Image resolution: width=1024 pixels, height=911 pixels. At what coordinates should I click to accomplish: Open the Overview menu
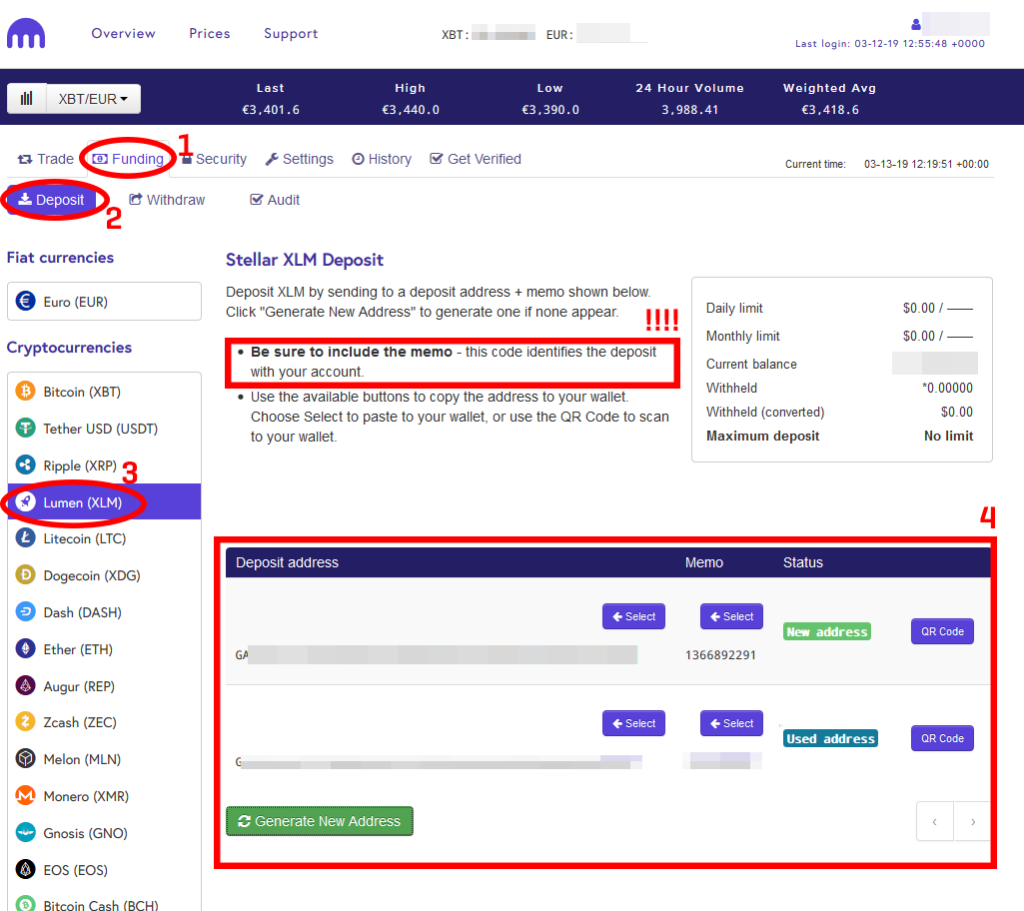(x=123, y=33)
